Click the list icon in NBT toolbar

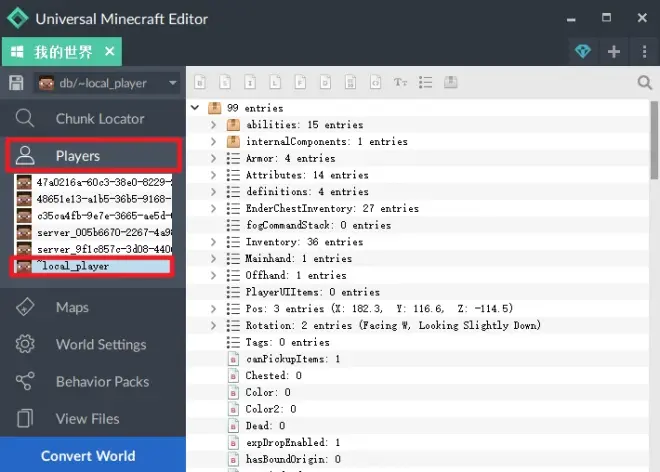click(x=425, y=82)
